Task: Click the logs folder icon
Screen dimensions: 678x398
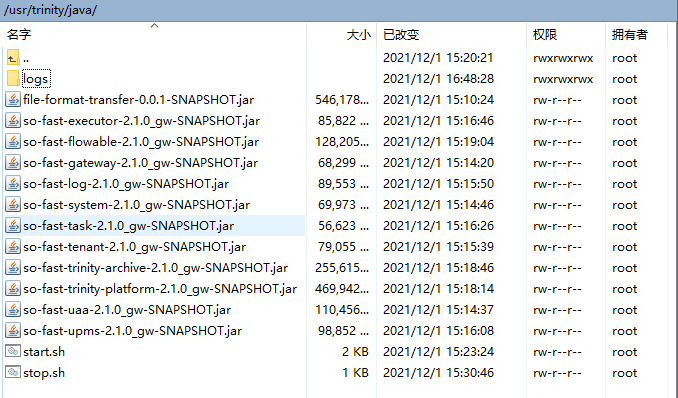Action: point(13,78)
